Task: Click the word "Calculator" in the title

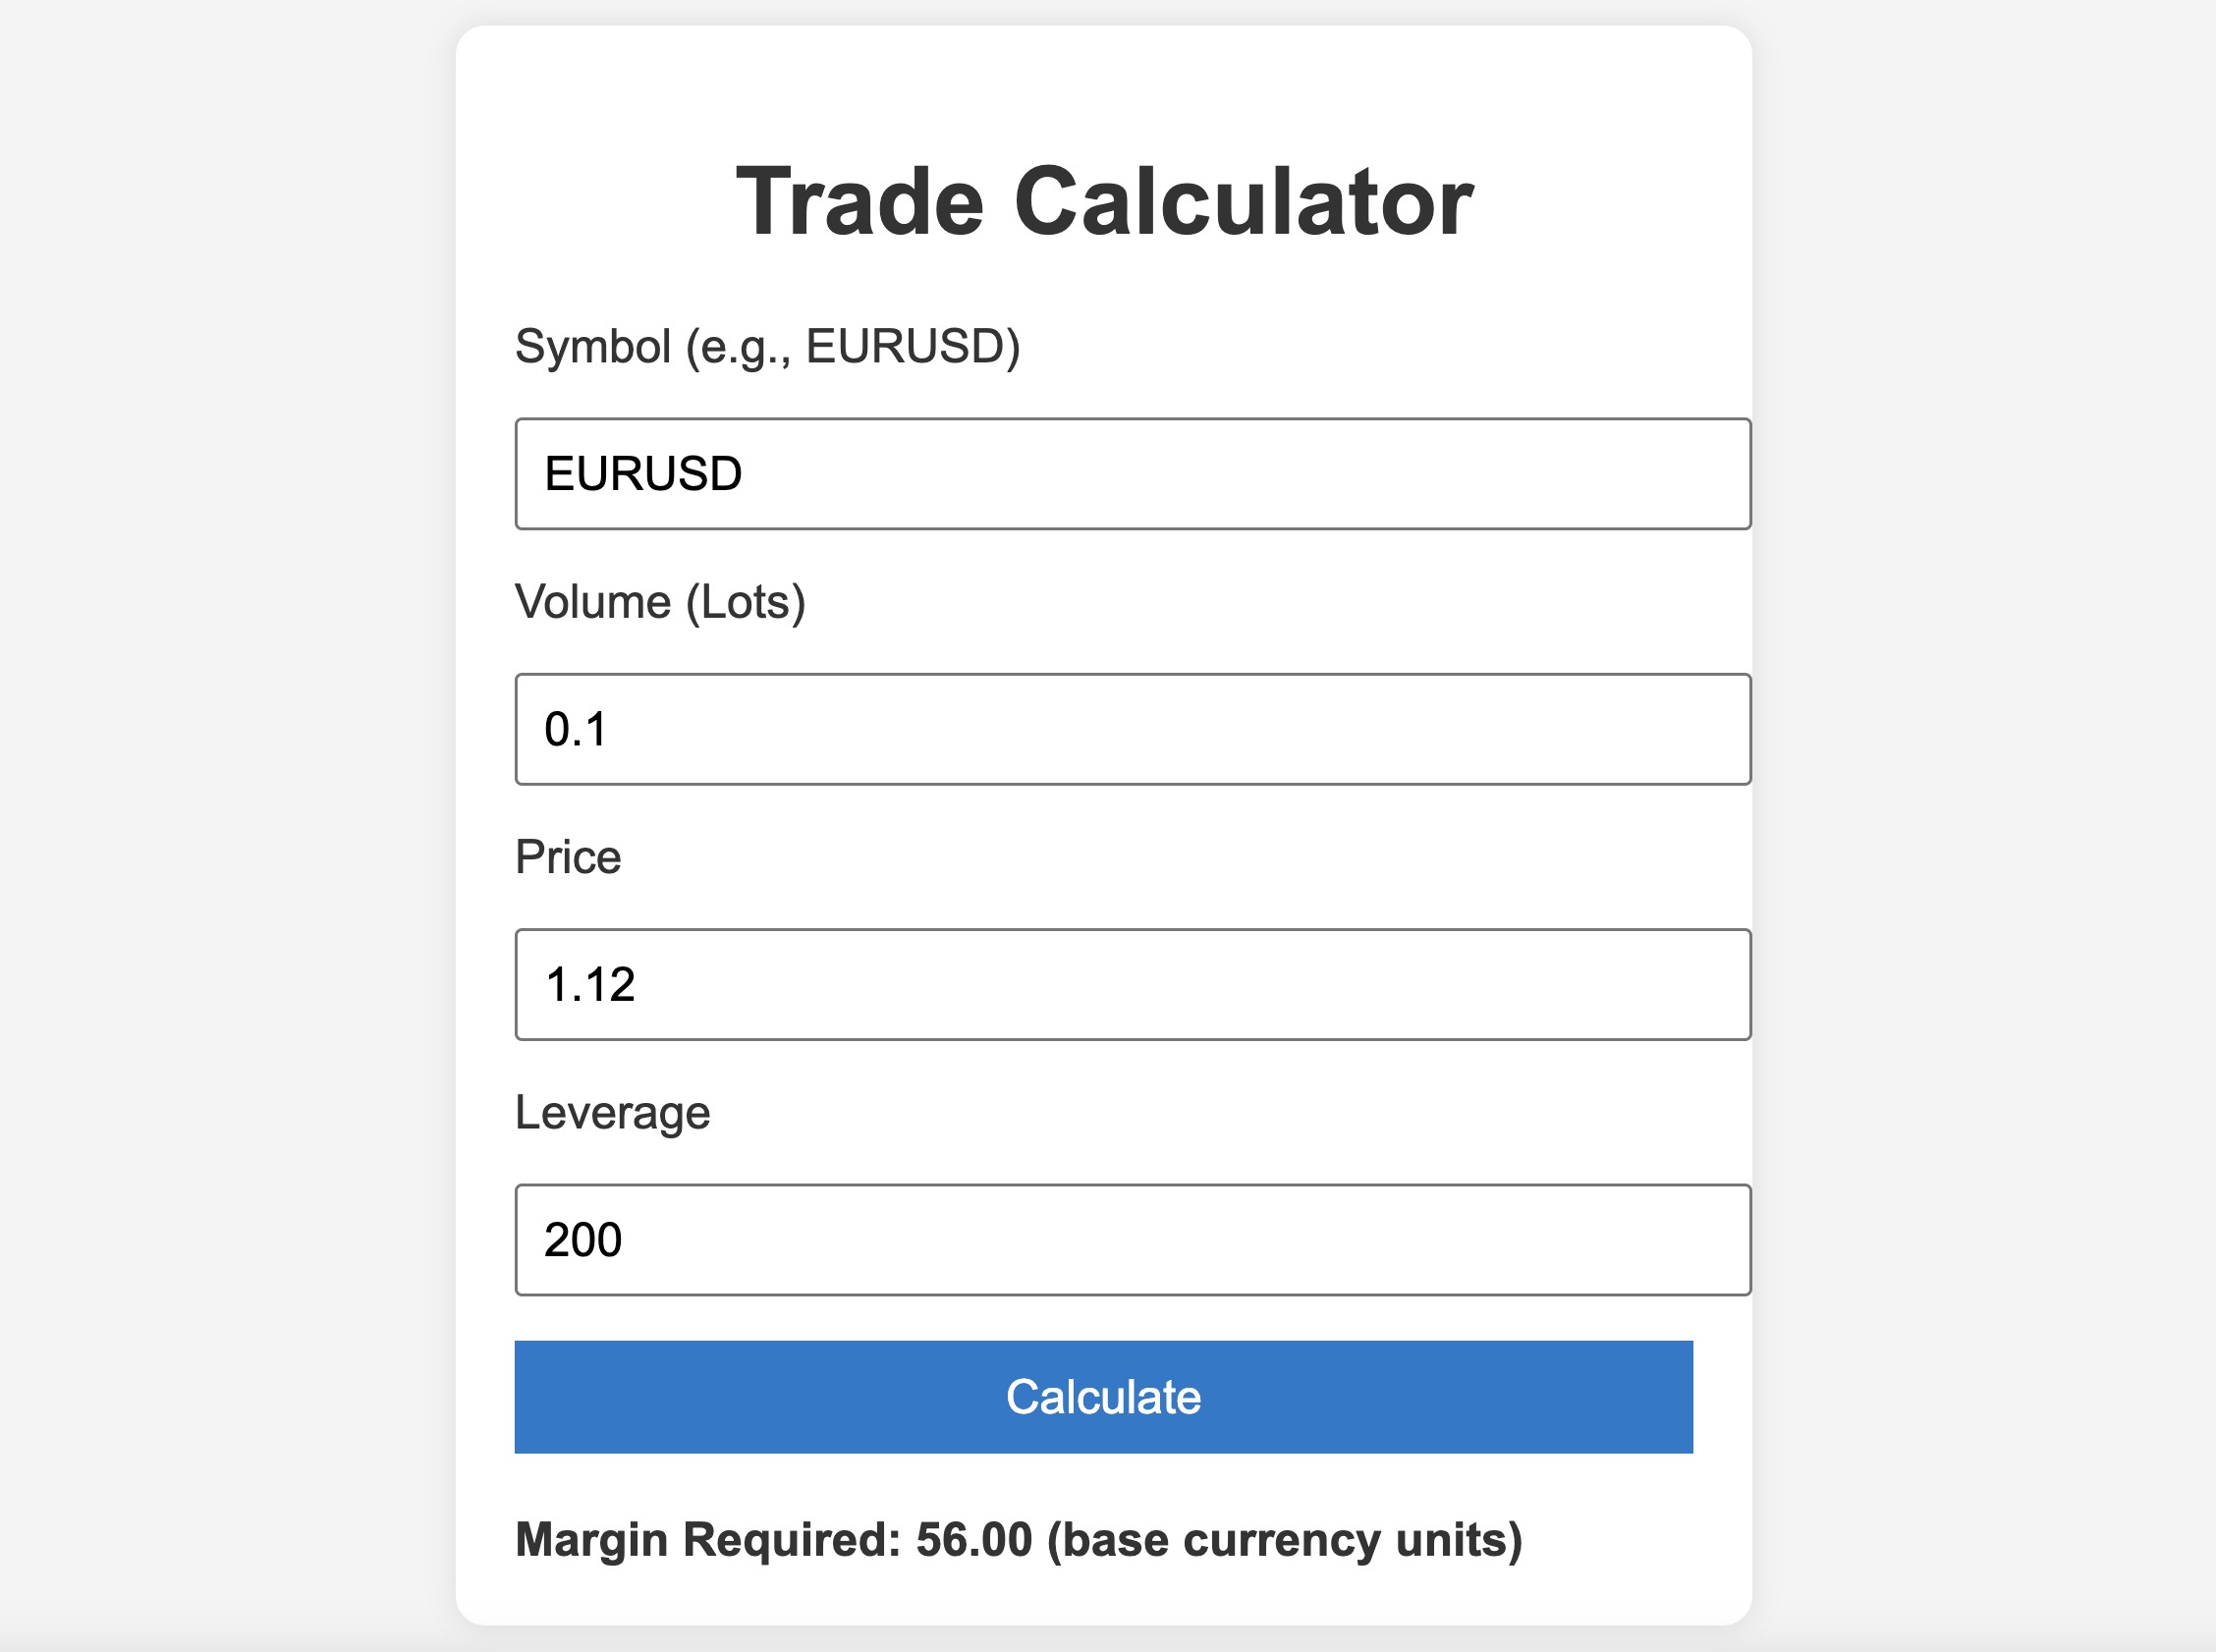Action: 1243,202
